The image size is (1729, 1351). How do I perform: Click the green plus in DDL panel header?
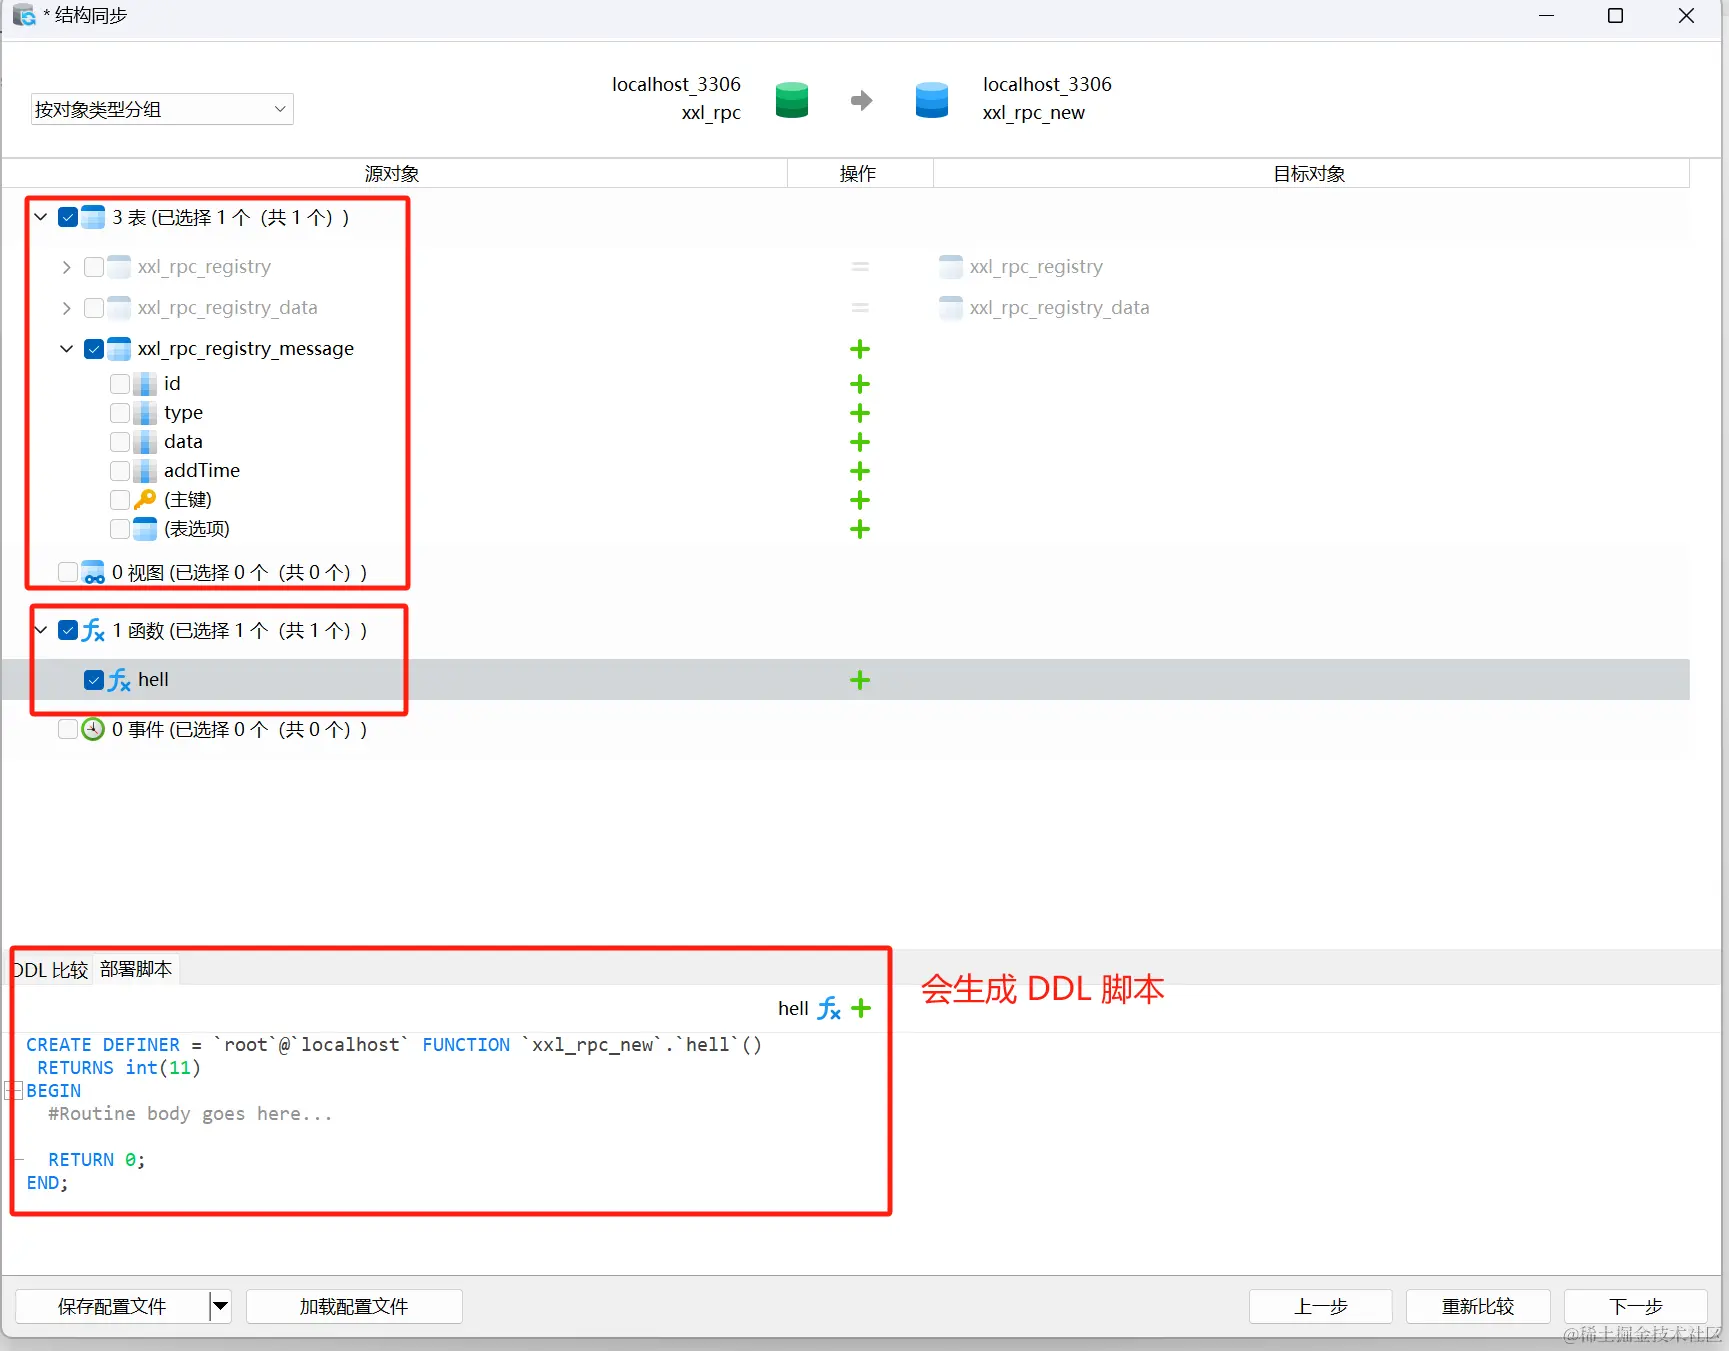pos(861,1008)
